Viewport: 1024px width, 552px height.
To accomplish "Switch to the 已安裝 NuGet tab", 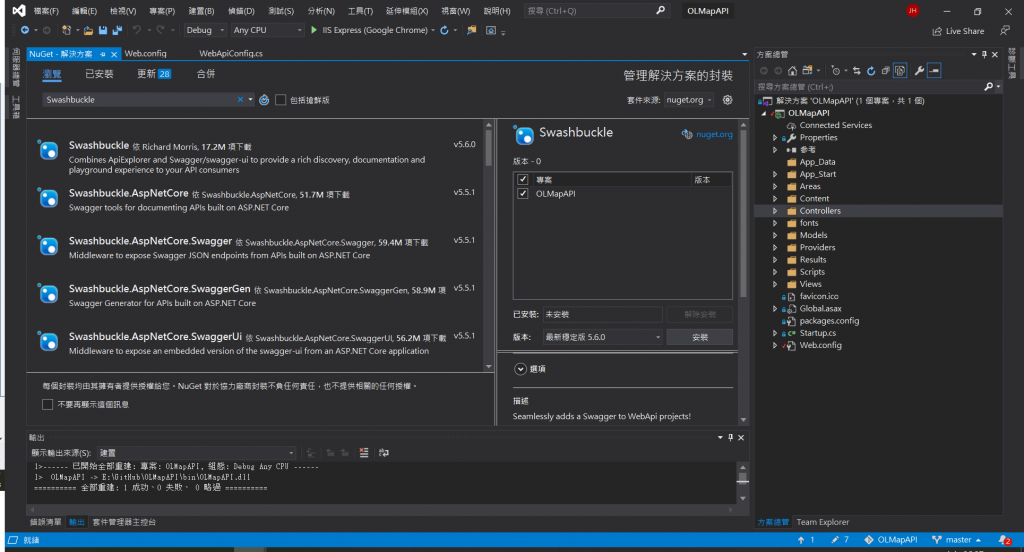I will tap(99, 74).
